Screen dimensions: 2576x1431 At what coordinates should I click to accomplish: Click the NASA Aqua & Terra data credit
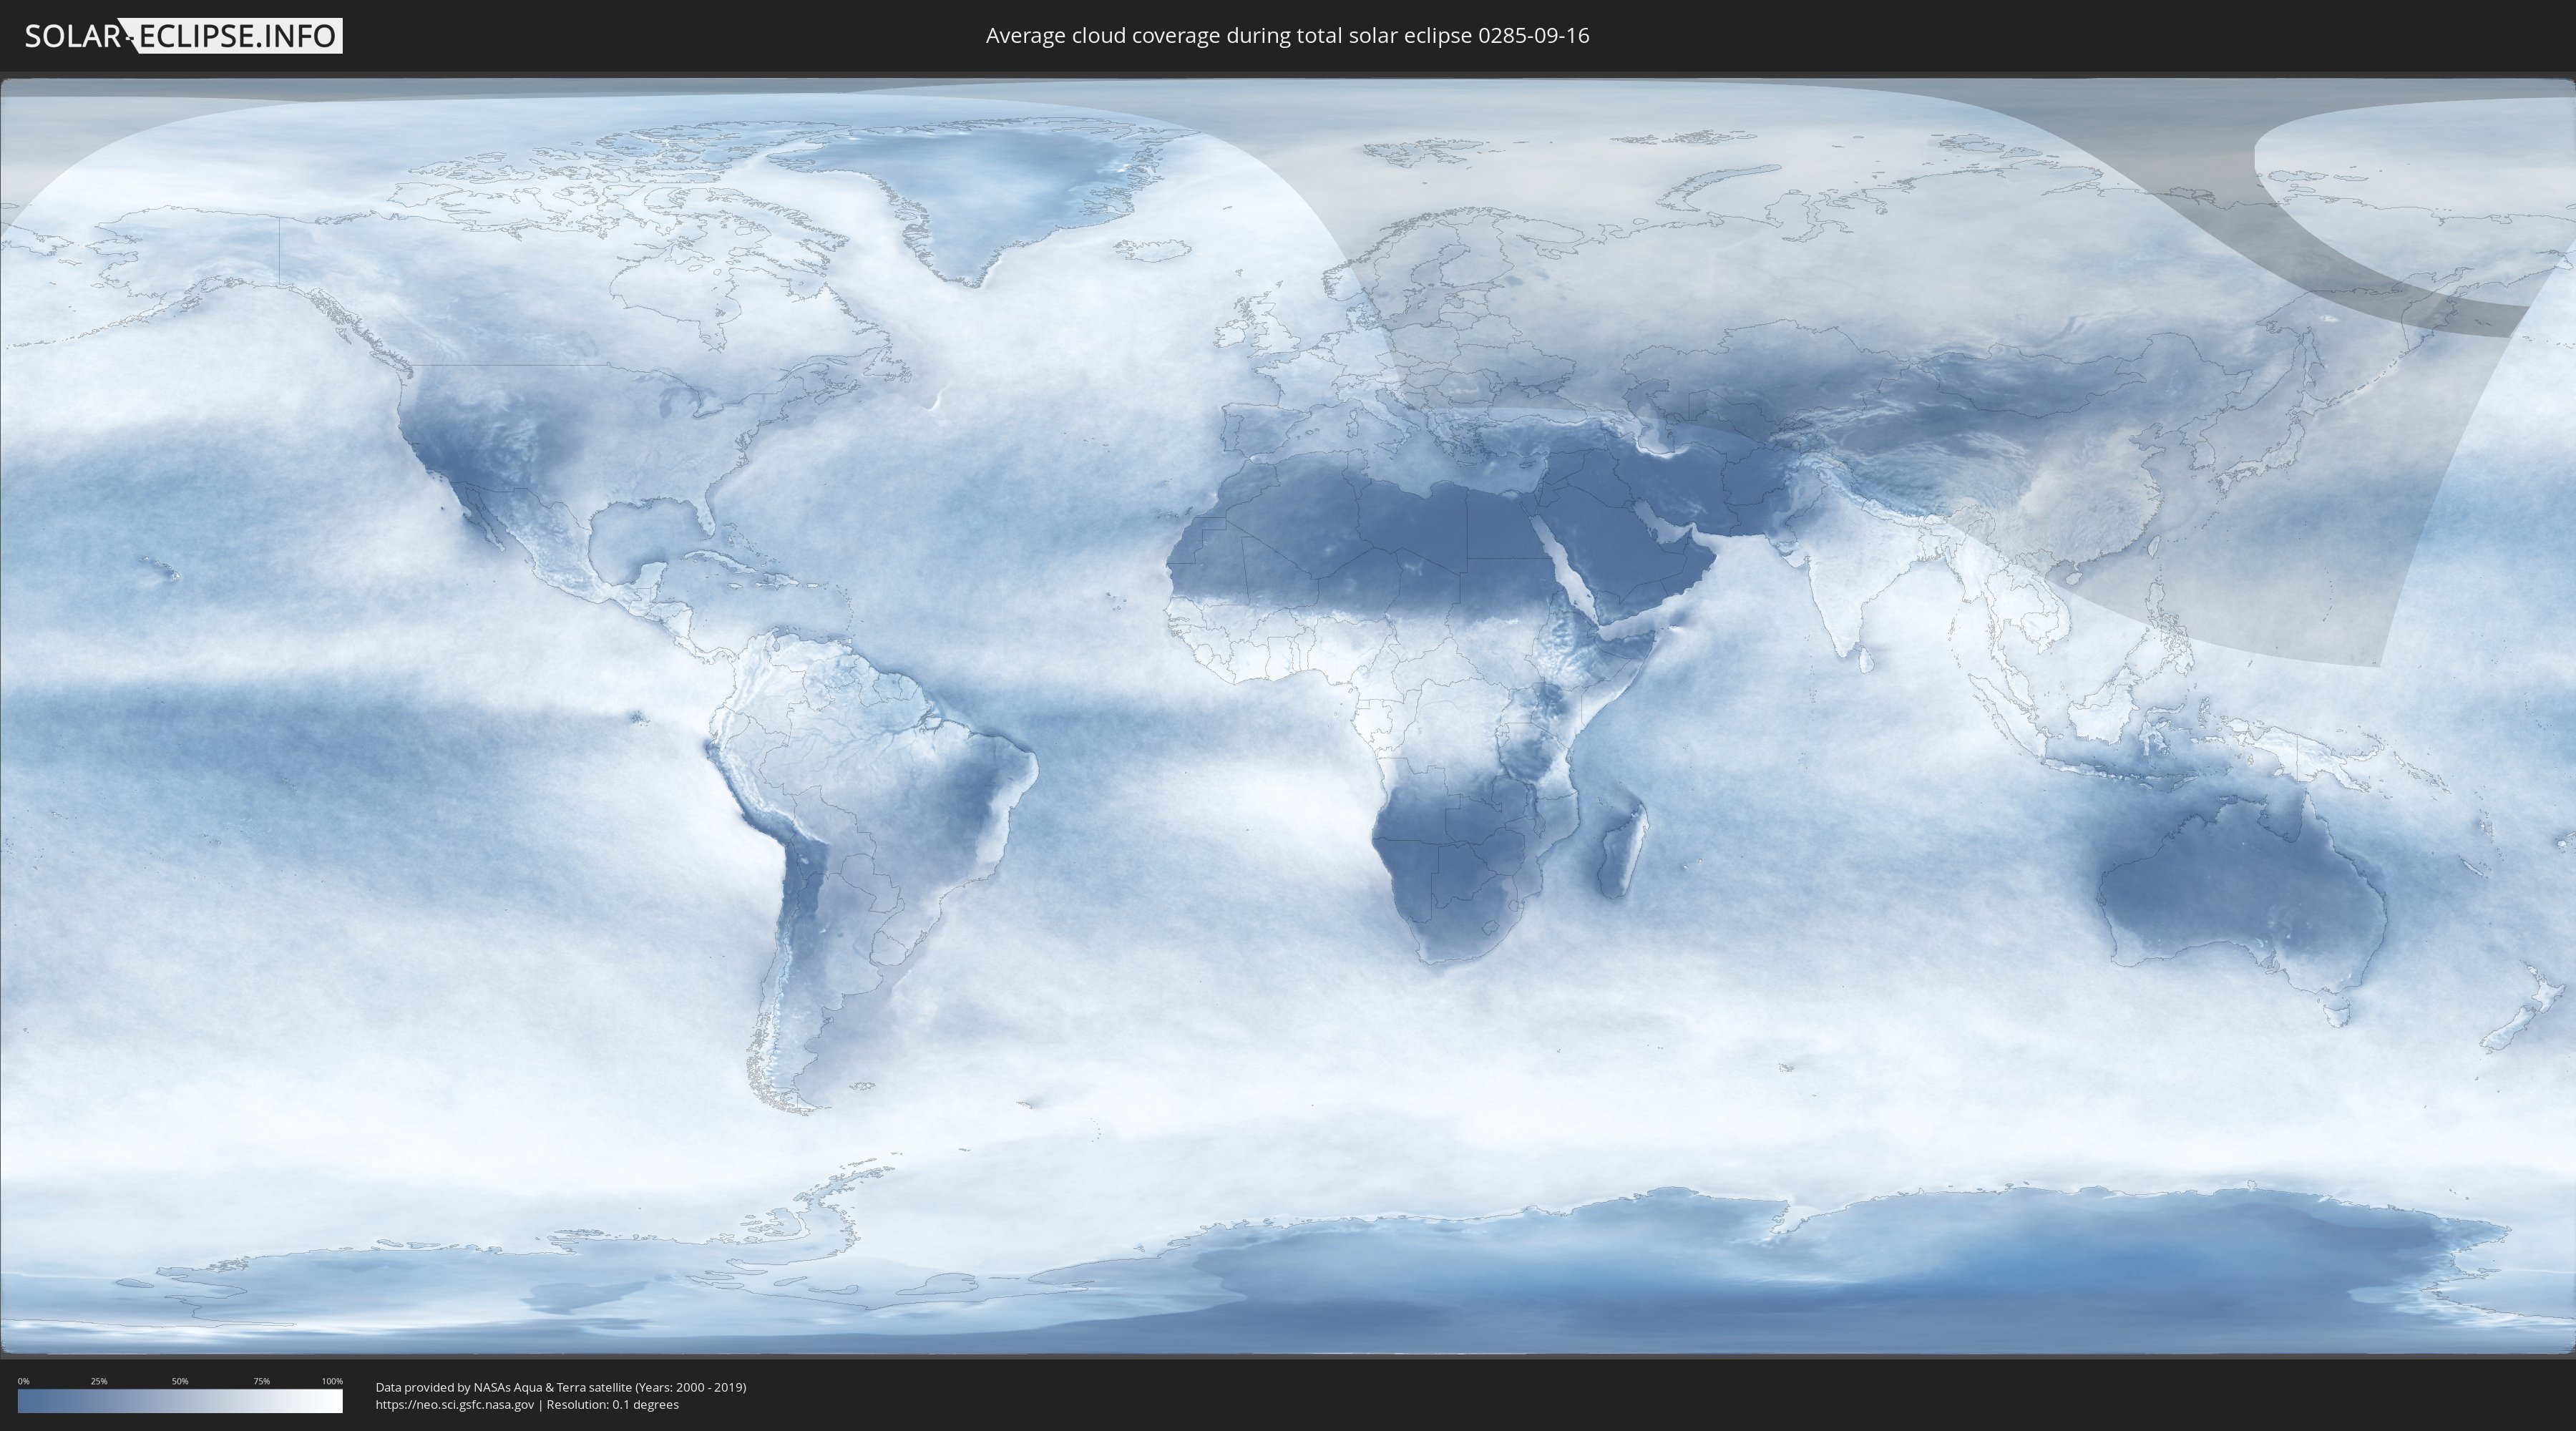pos(560,1387)
